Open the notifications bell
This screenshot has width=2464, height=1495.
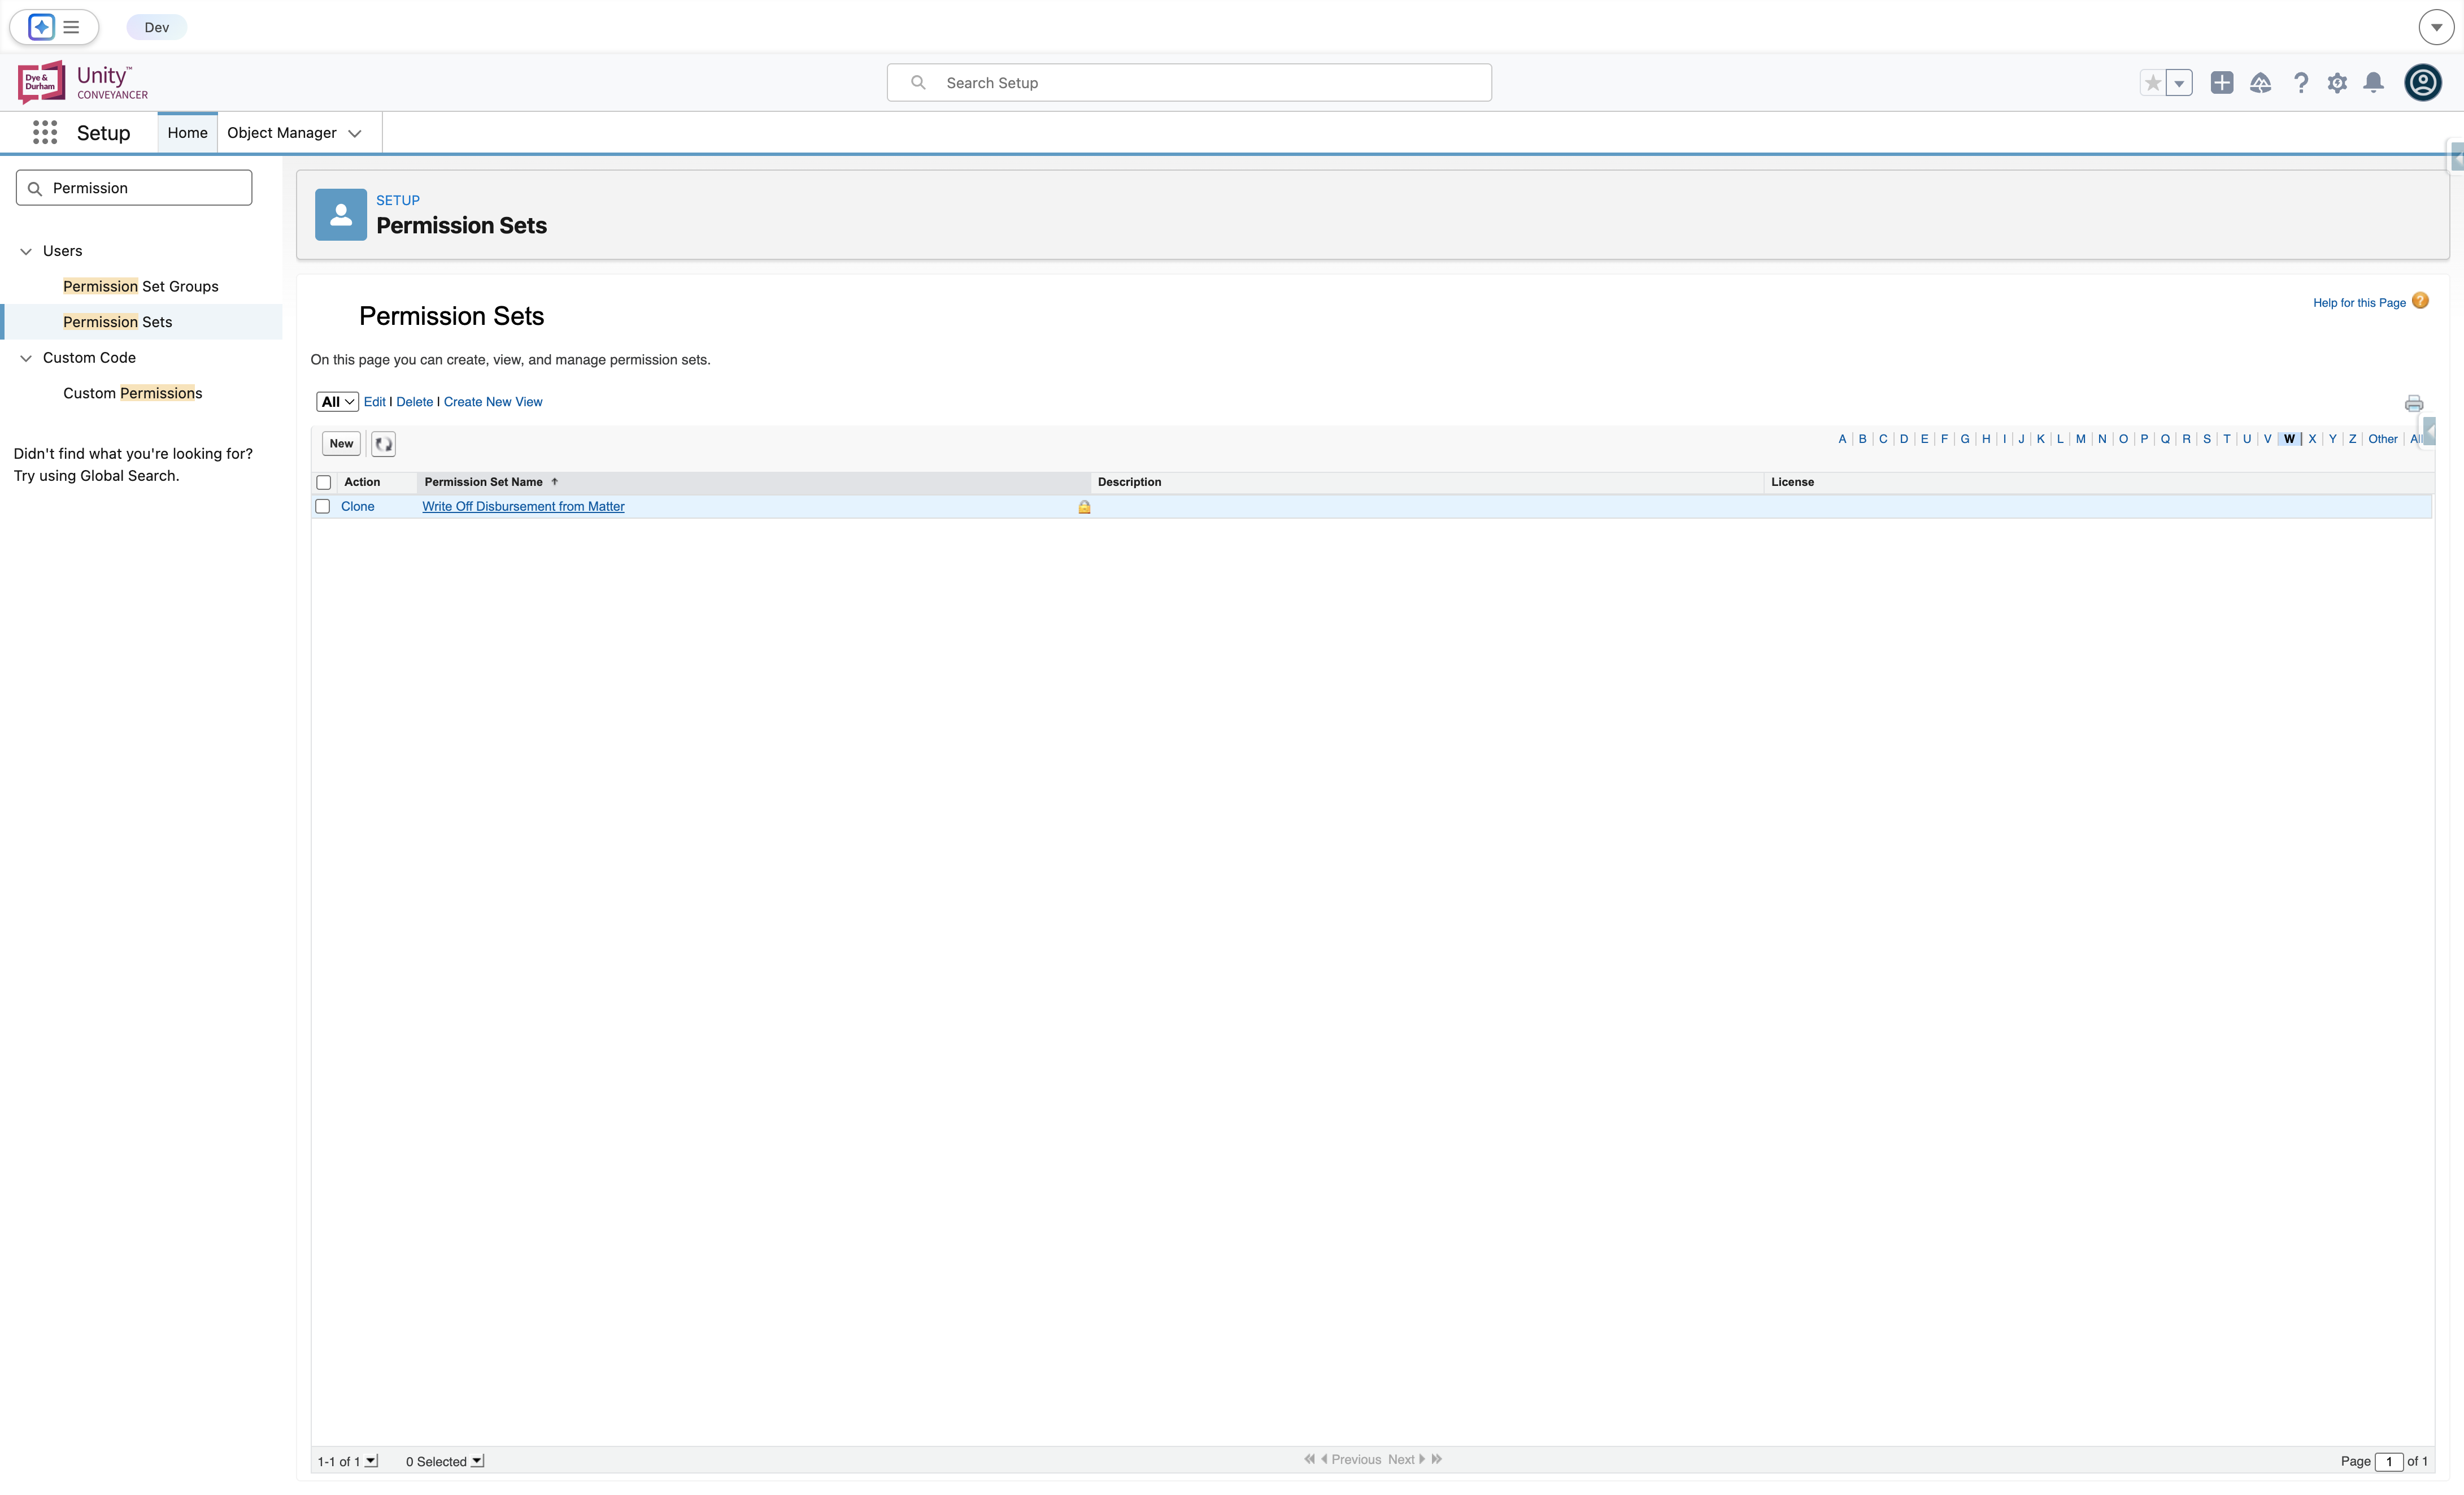tap(2373, 83)
